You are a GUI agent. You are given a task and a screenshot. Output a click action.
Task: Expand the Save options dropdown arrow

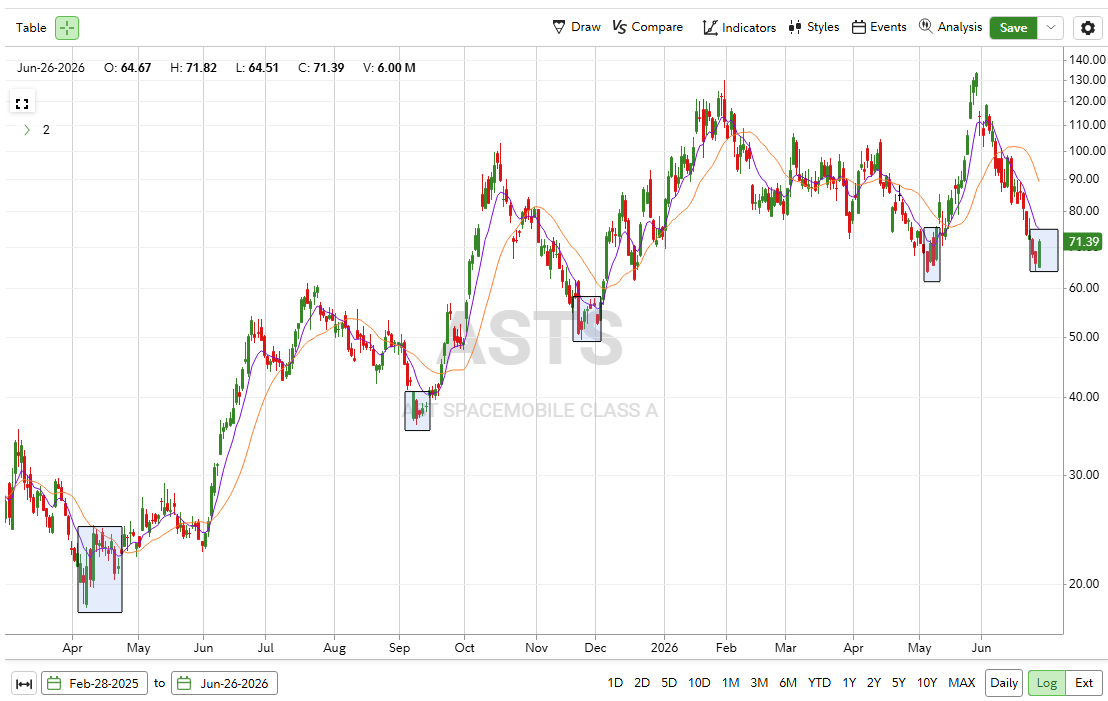tap(1051, 28)
